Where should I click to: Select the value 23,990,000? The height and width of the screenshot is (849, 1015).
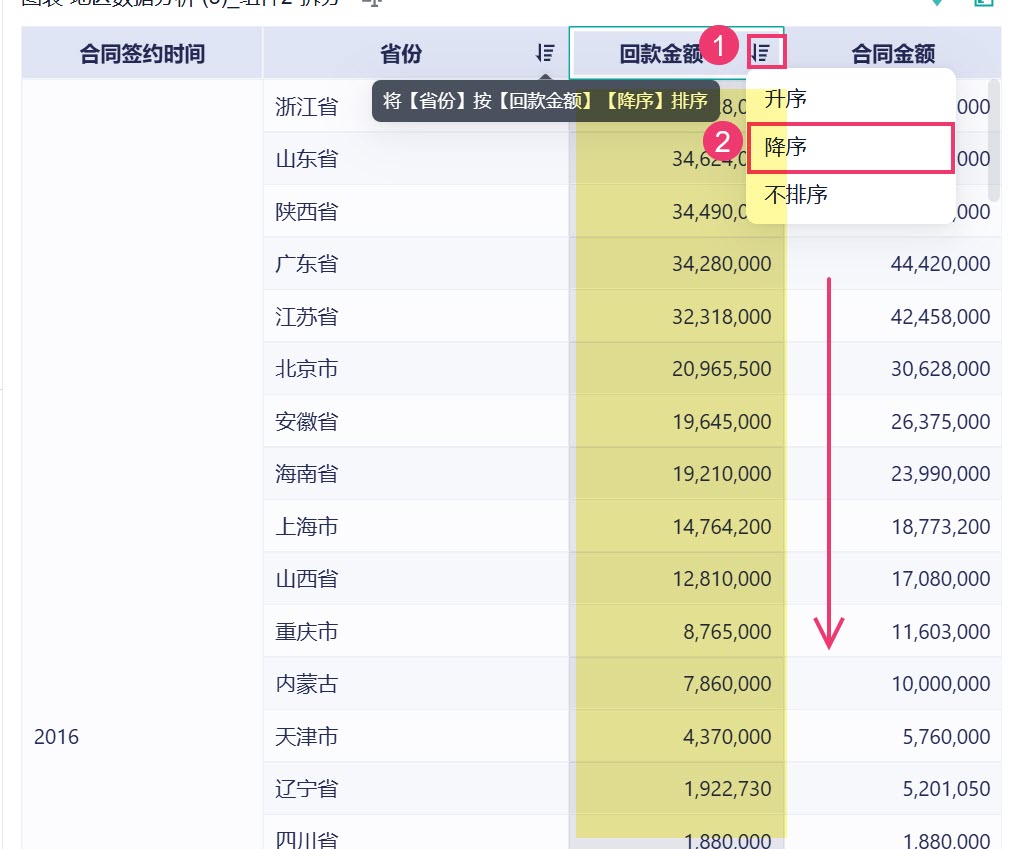coord(940,474)
